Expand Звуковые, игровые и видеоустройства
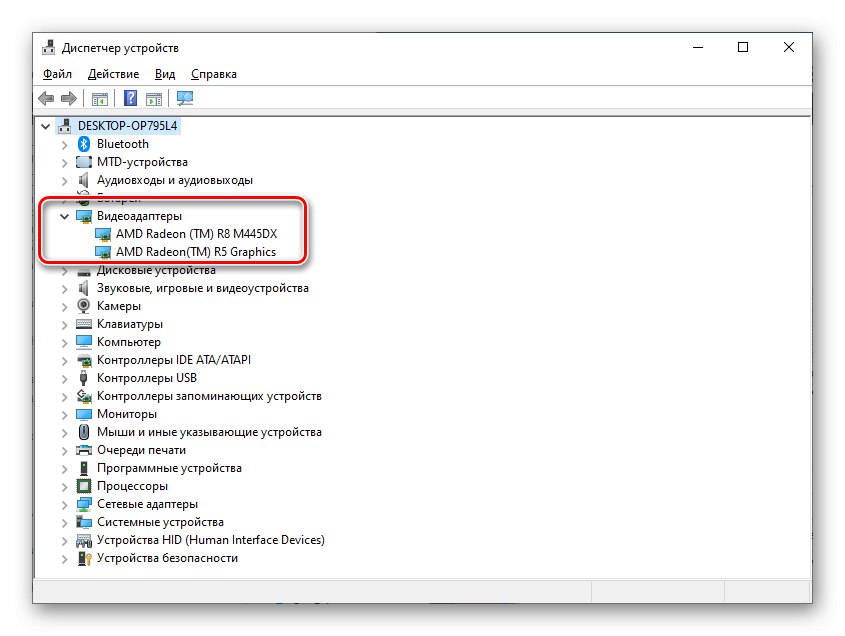 (x=65, y=289)
